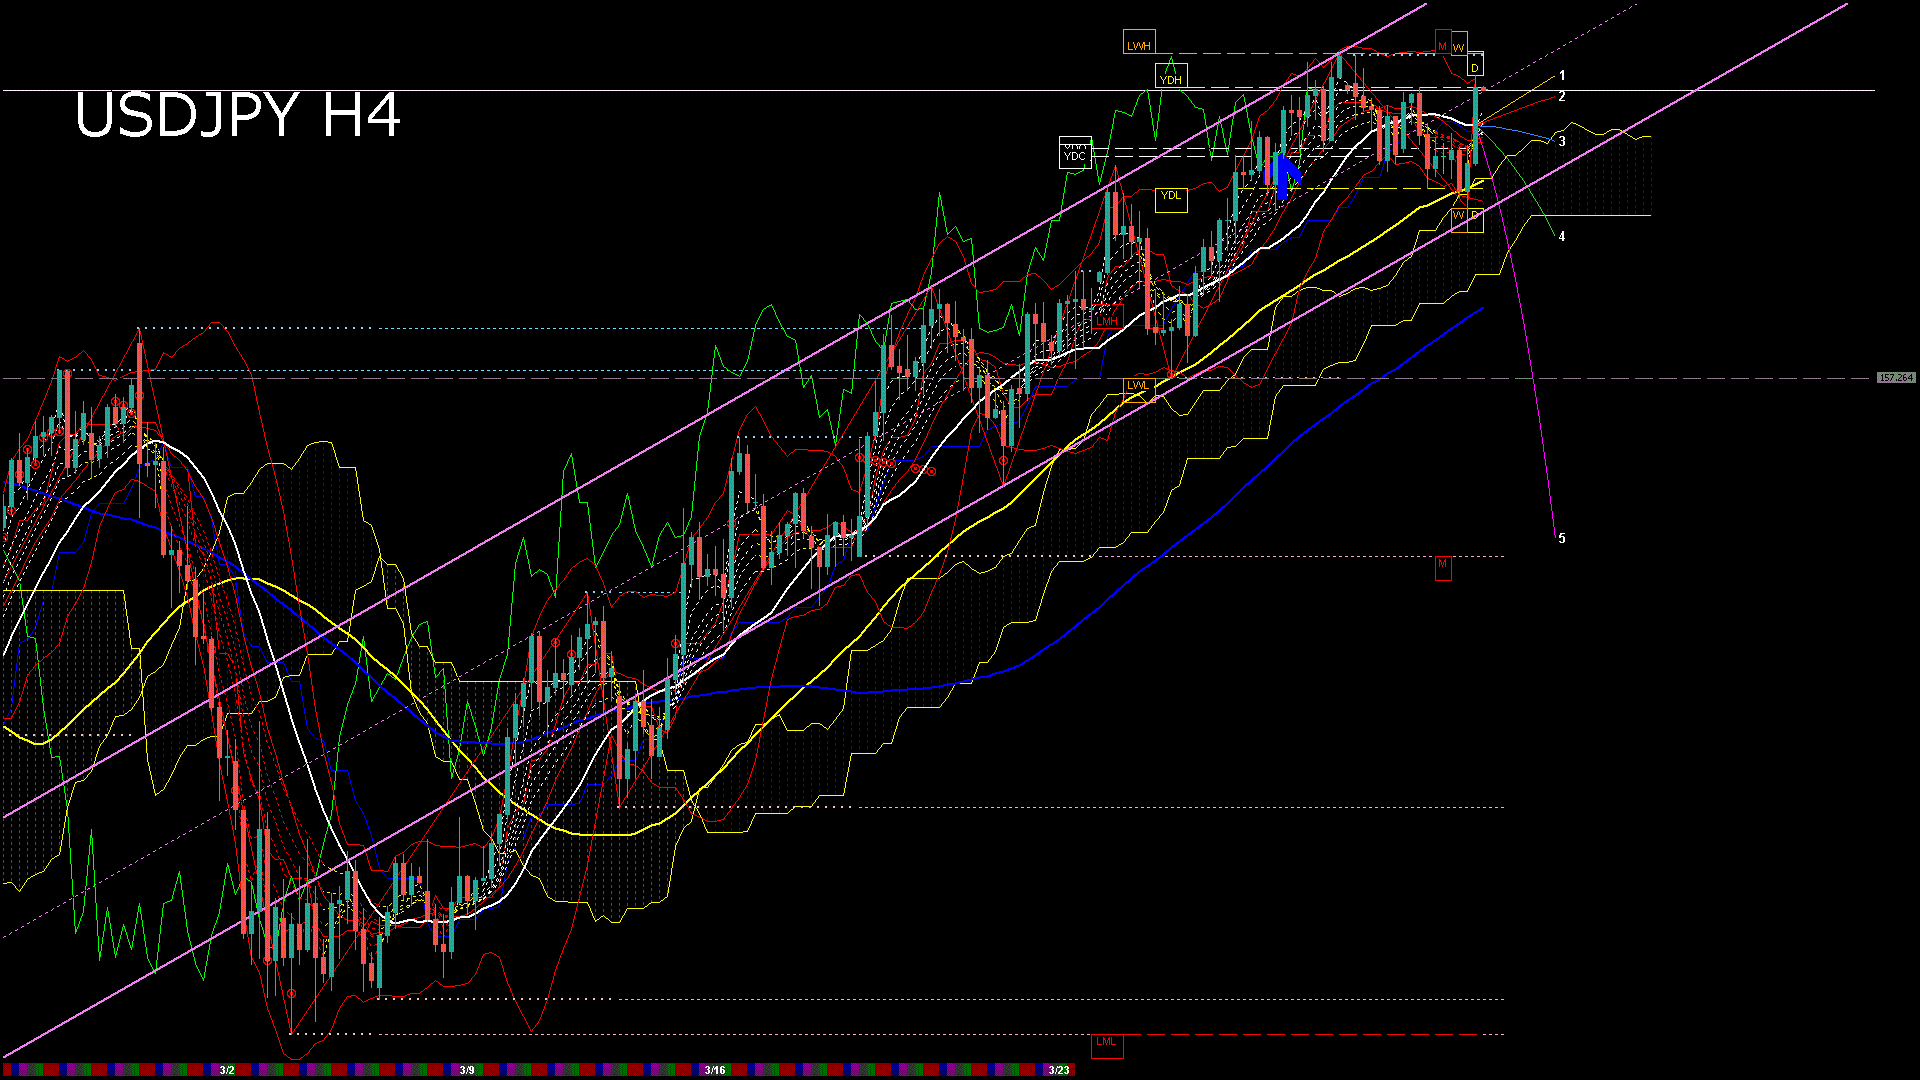Select the yellow LWL level label

pyautogui.click(x=1138, y=385)
